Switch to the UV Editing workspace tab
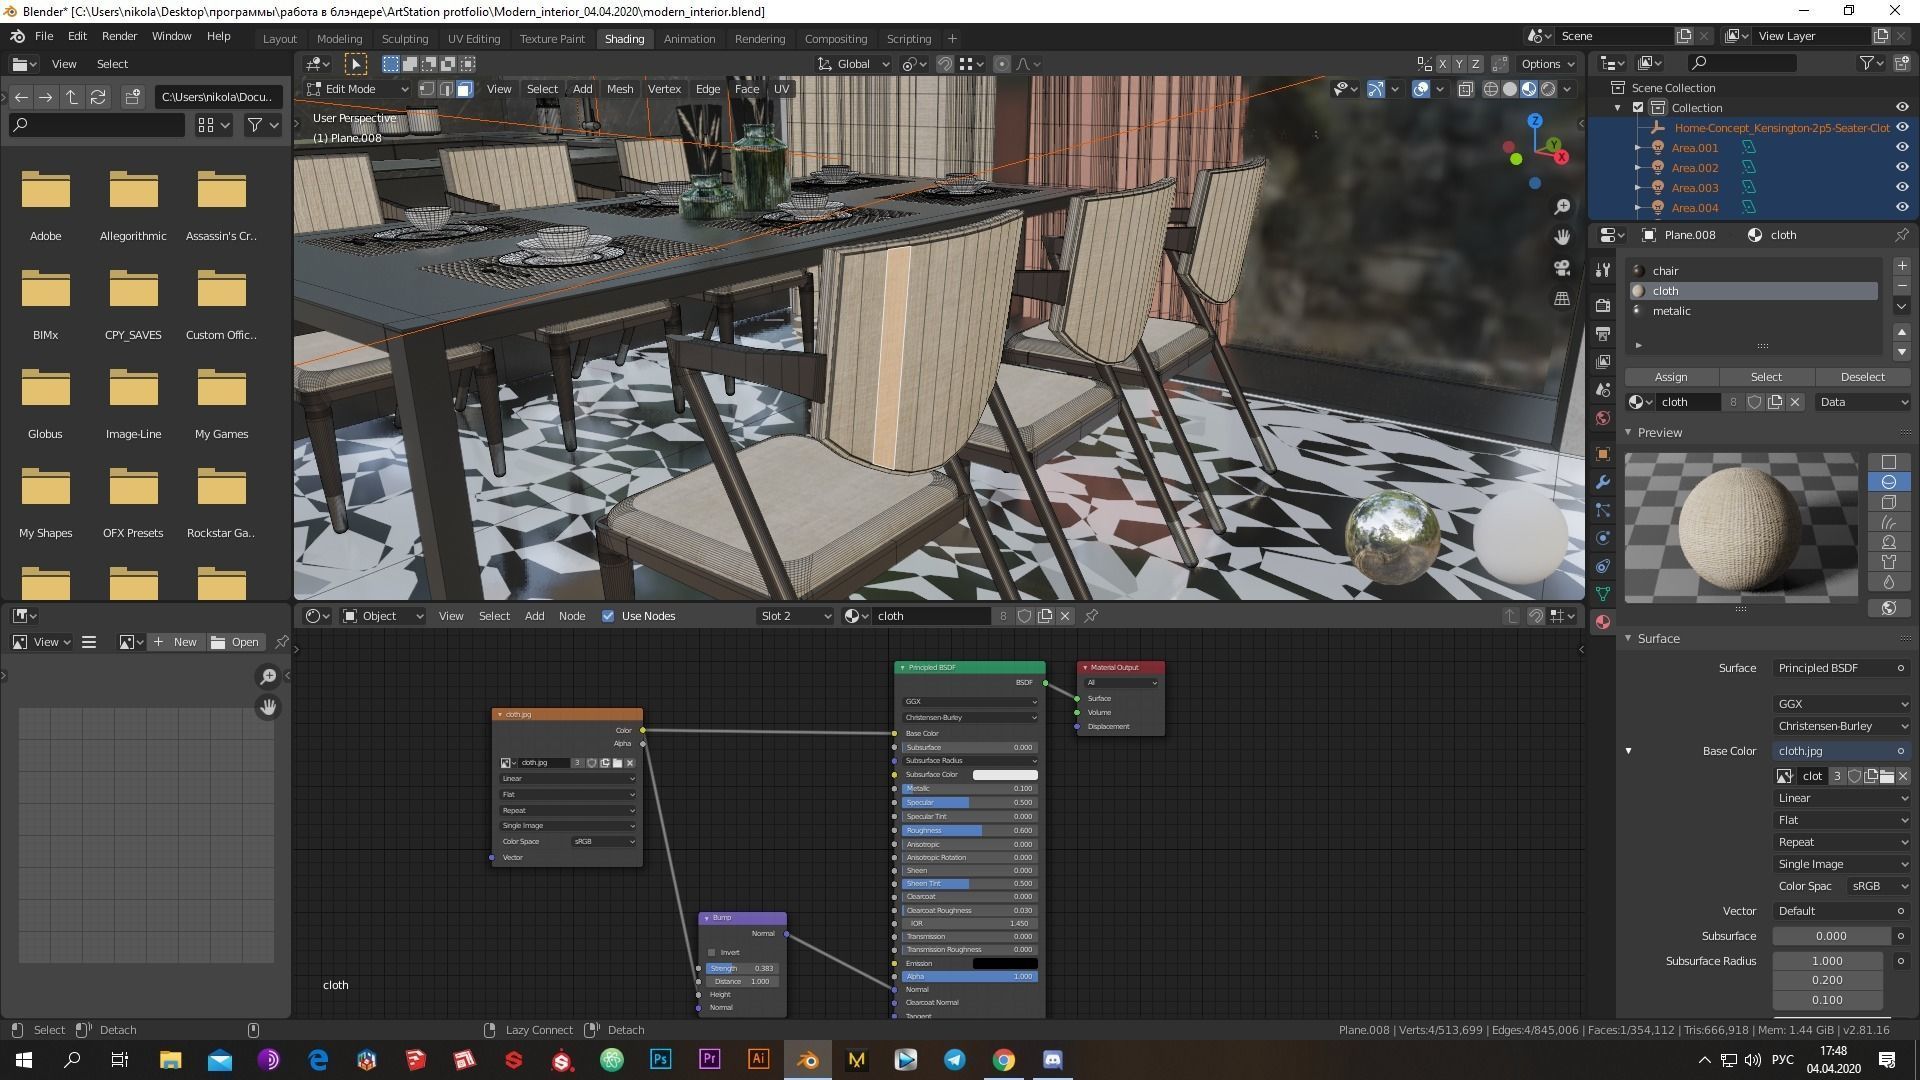This screenshot has height=1080, width=1920. (473, 38)
